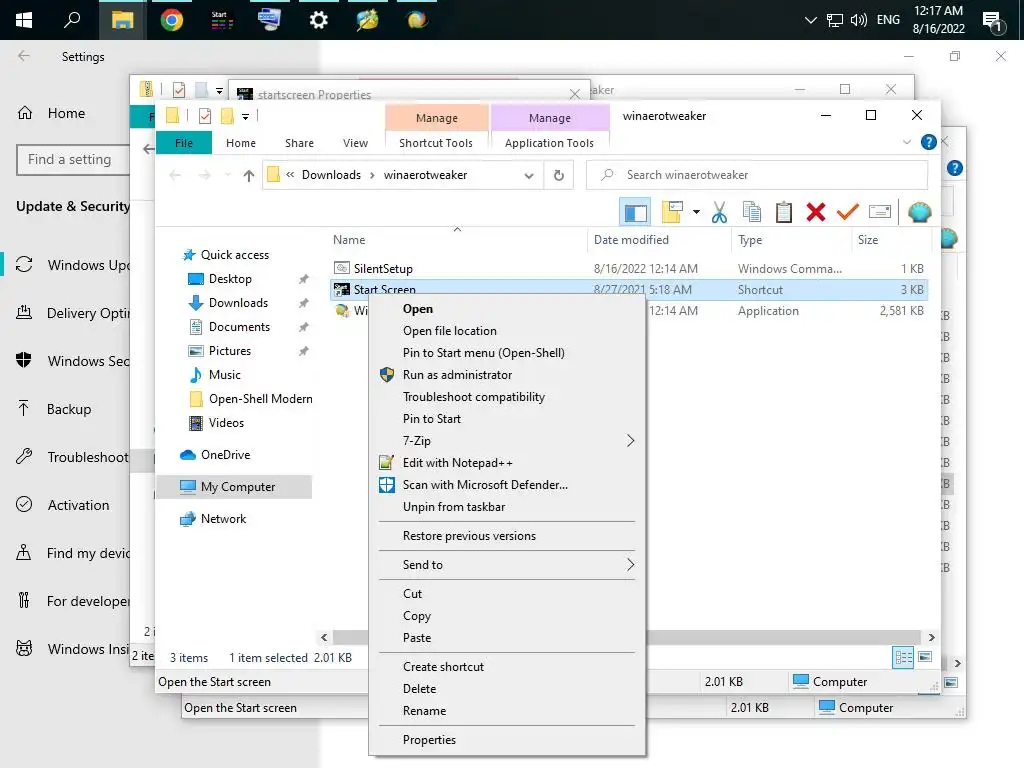This screenshot has height=768, width=1024.
Task: Choose Edit with Notepad++
Action: 507,463
